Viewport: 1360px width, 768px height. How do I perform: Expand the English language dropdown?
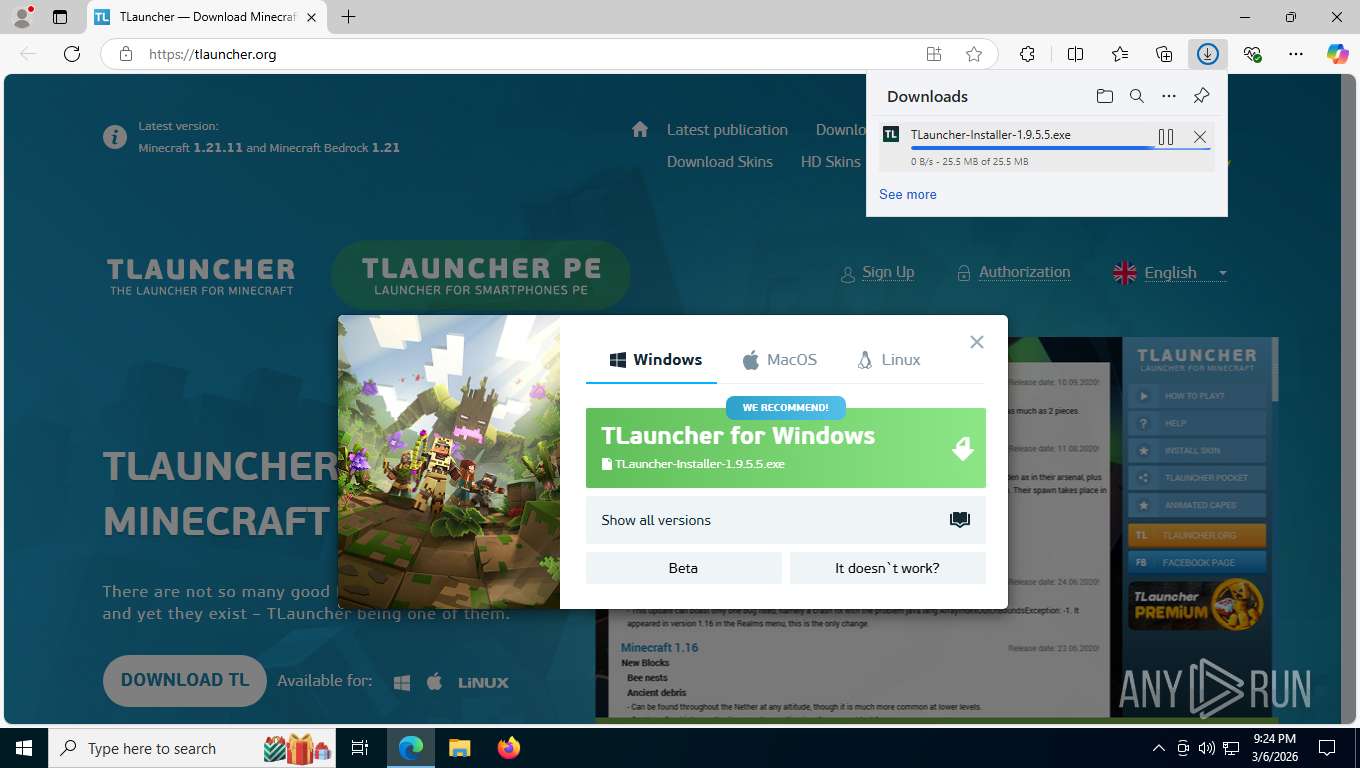pyautogui.click(x=1170, y=273)
